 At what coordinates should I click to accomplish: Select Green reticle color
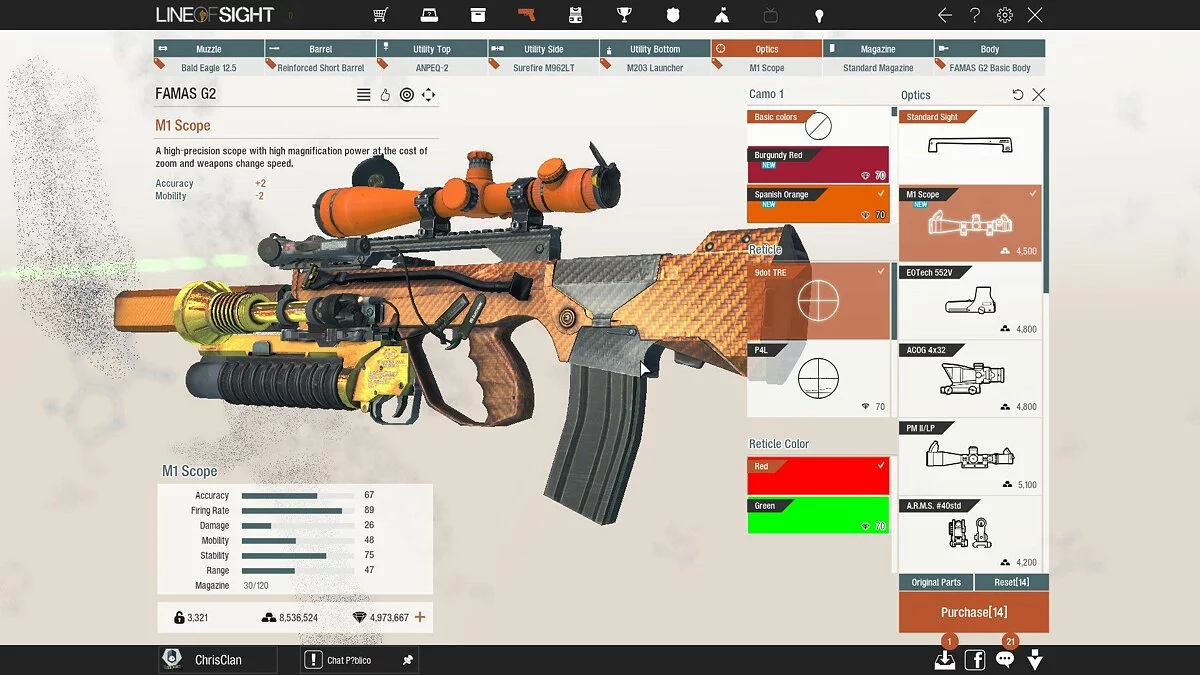click(818, 515)
